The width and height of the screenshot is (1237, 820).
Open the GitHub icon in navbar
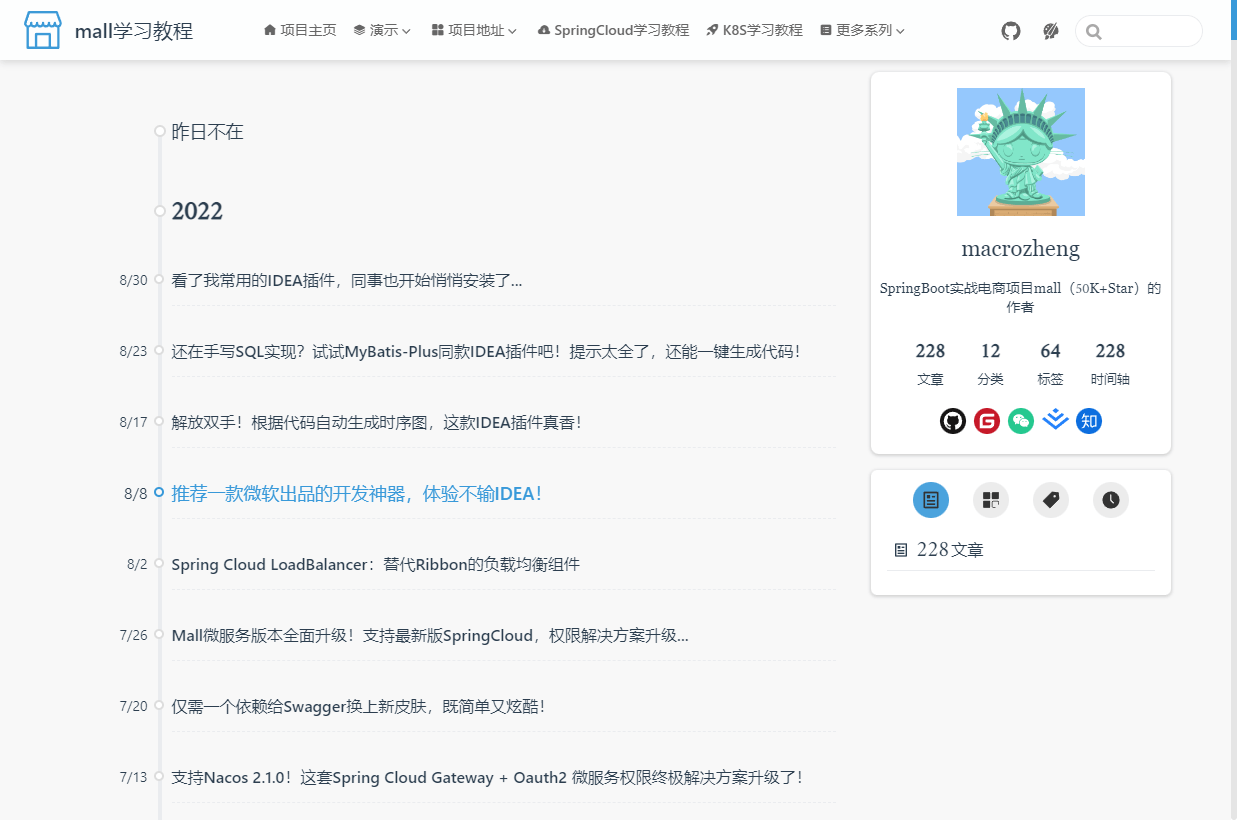pyautogui.click(x=1011, y=31)
